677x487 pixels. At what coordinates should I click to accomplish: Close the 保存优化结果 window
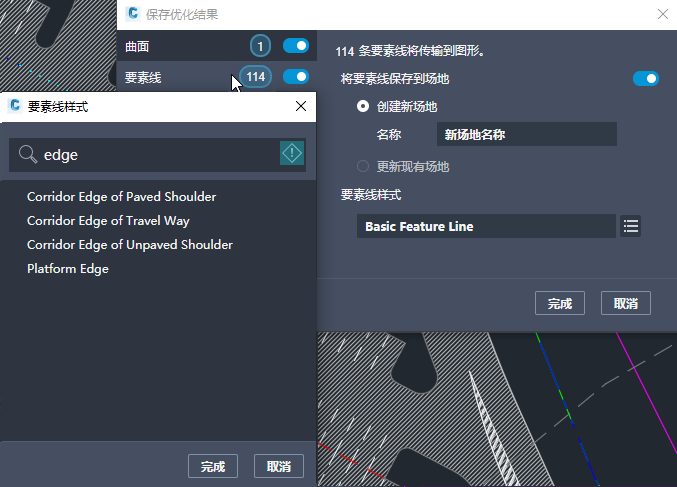pos(663,14)
